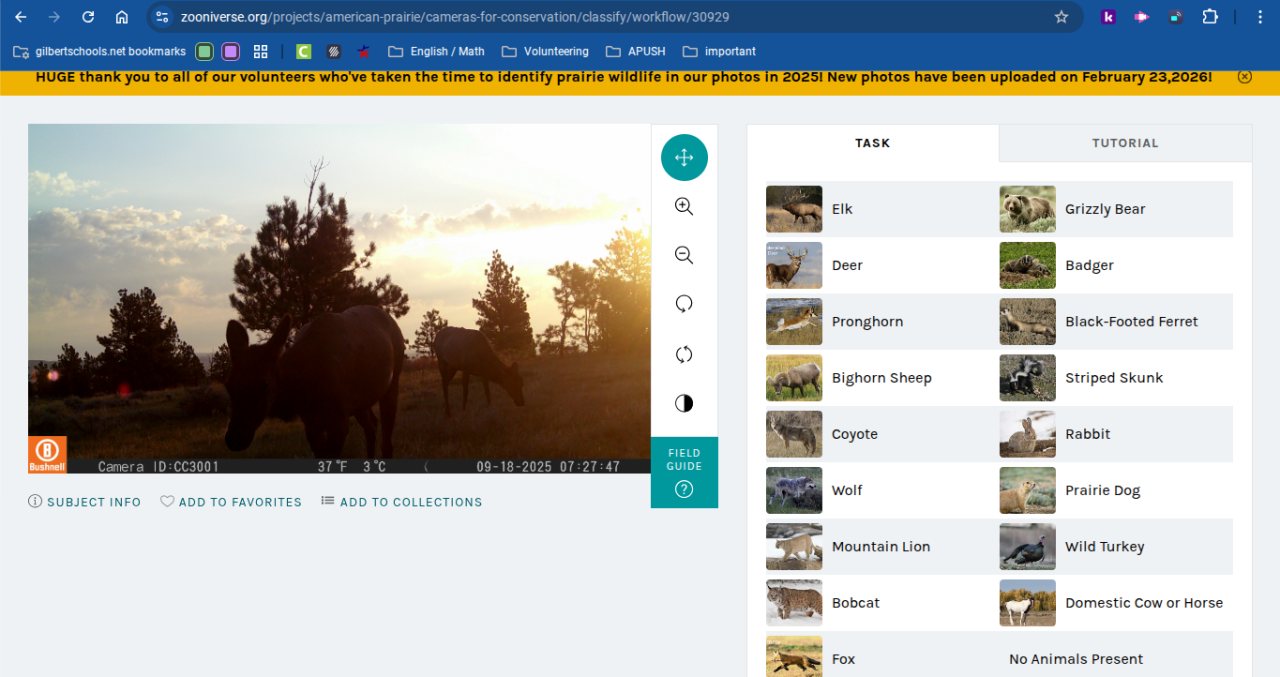1280x677 pixels.
Task: Select Striped Skunk
Action: (x=1116, y=378)
